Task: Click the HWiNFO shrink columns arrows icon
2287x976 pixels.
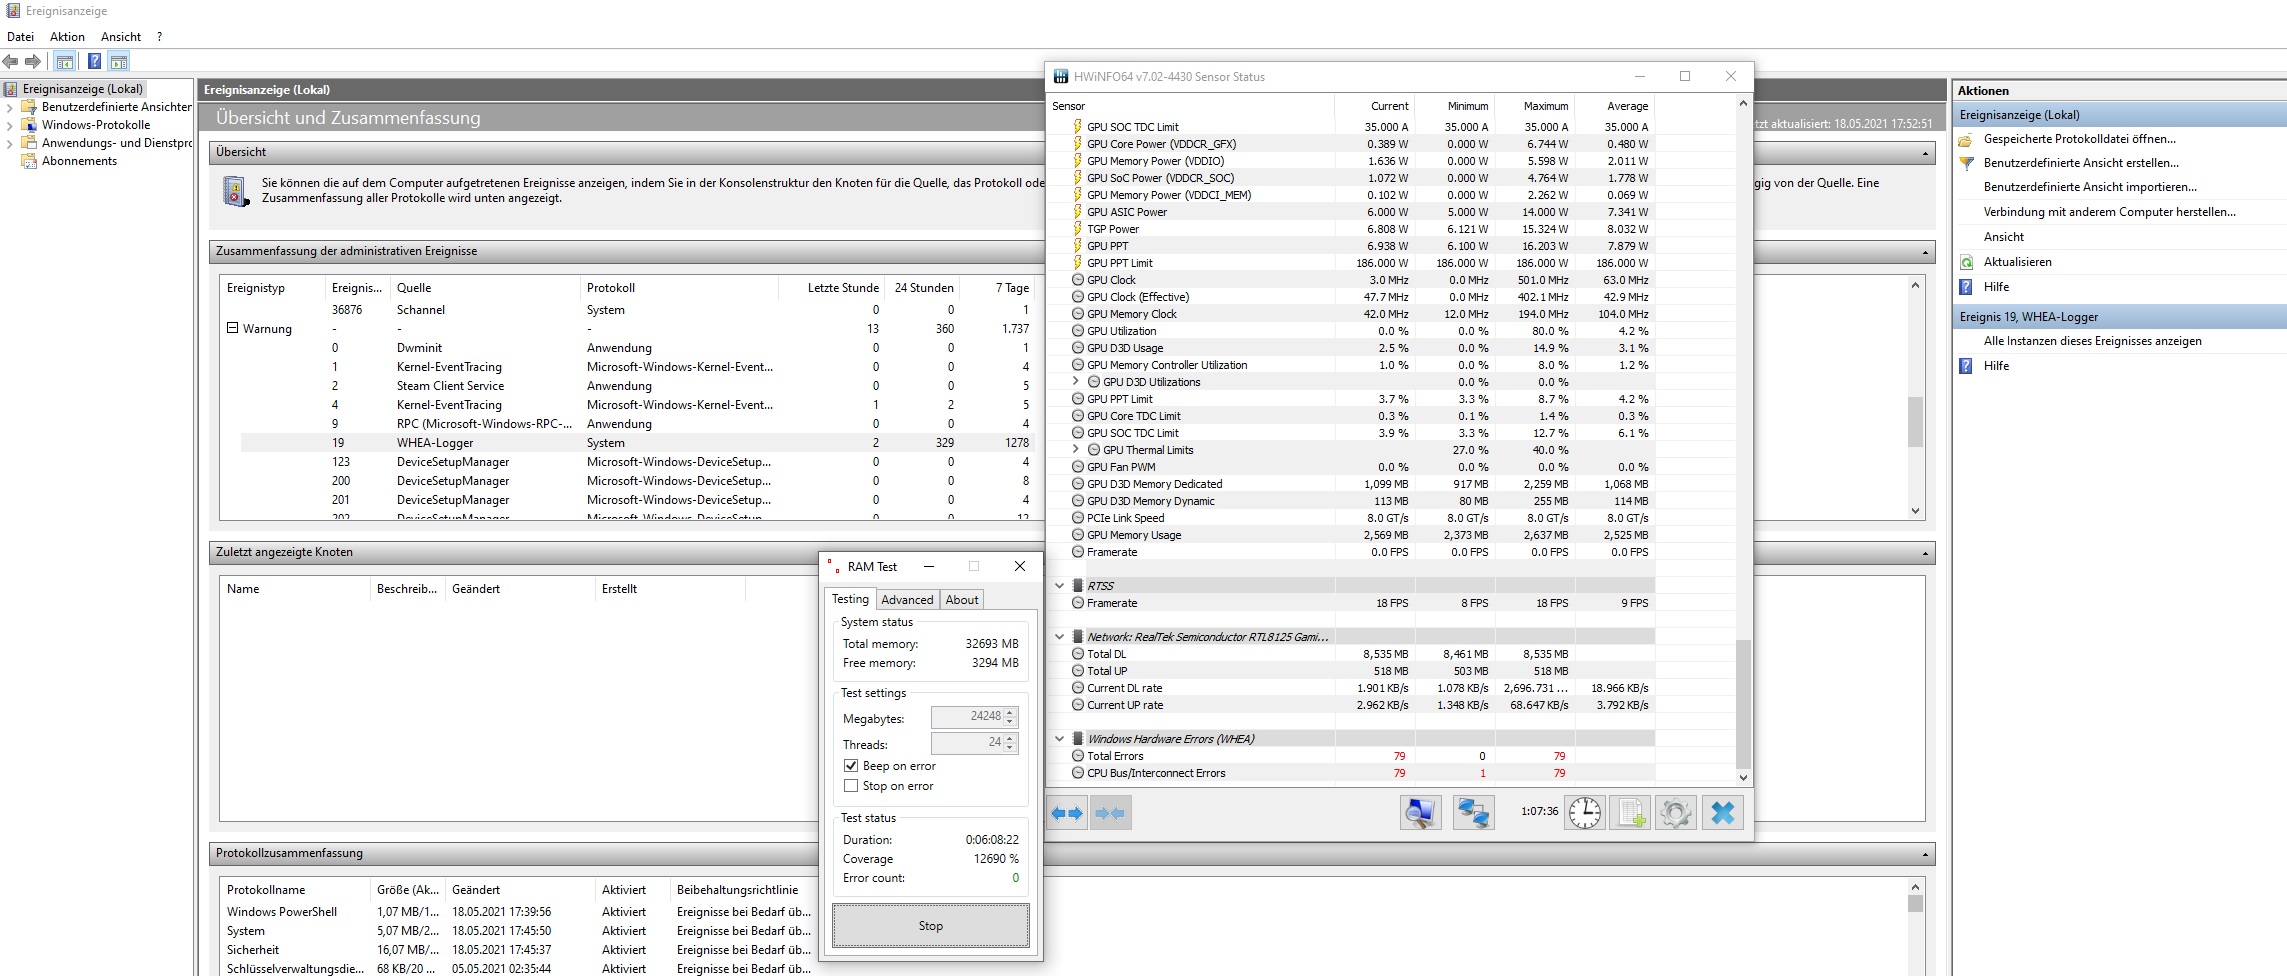Action: [x=1110, y=814]
